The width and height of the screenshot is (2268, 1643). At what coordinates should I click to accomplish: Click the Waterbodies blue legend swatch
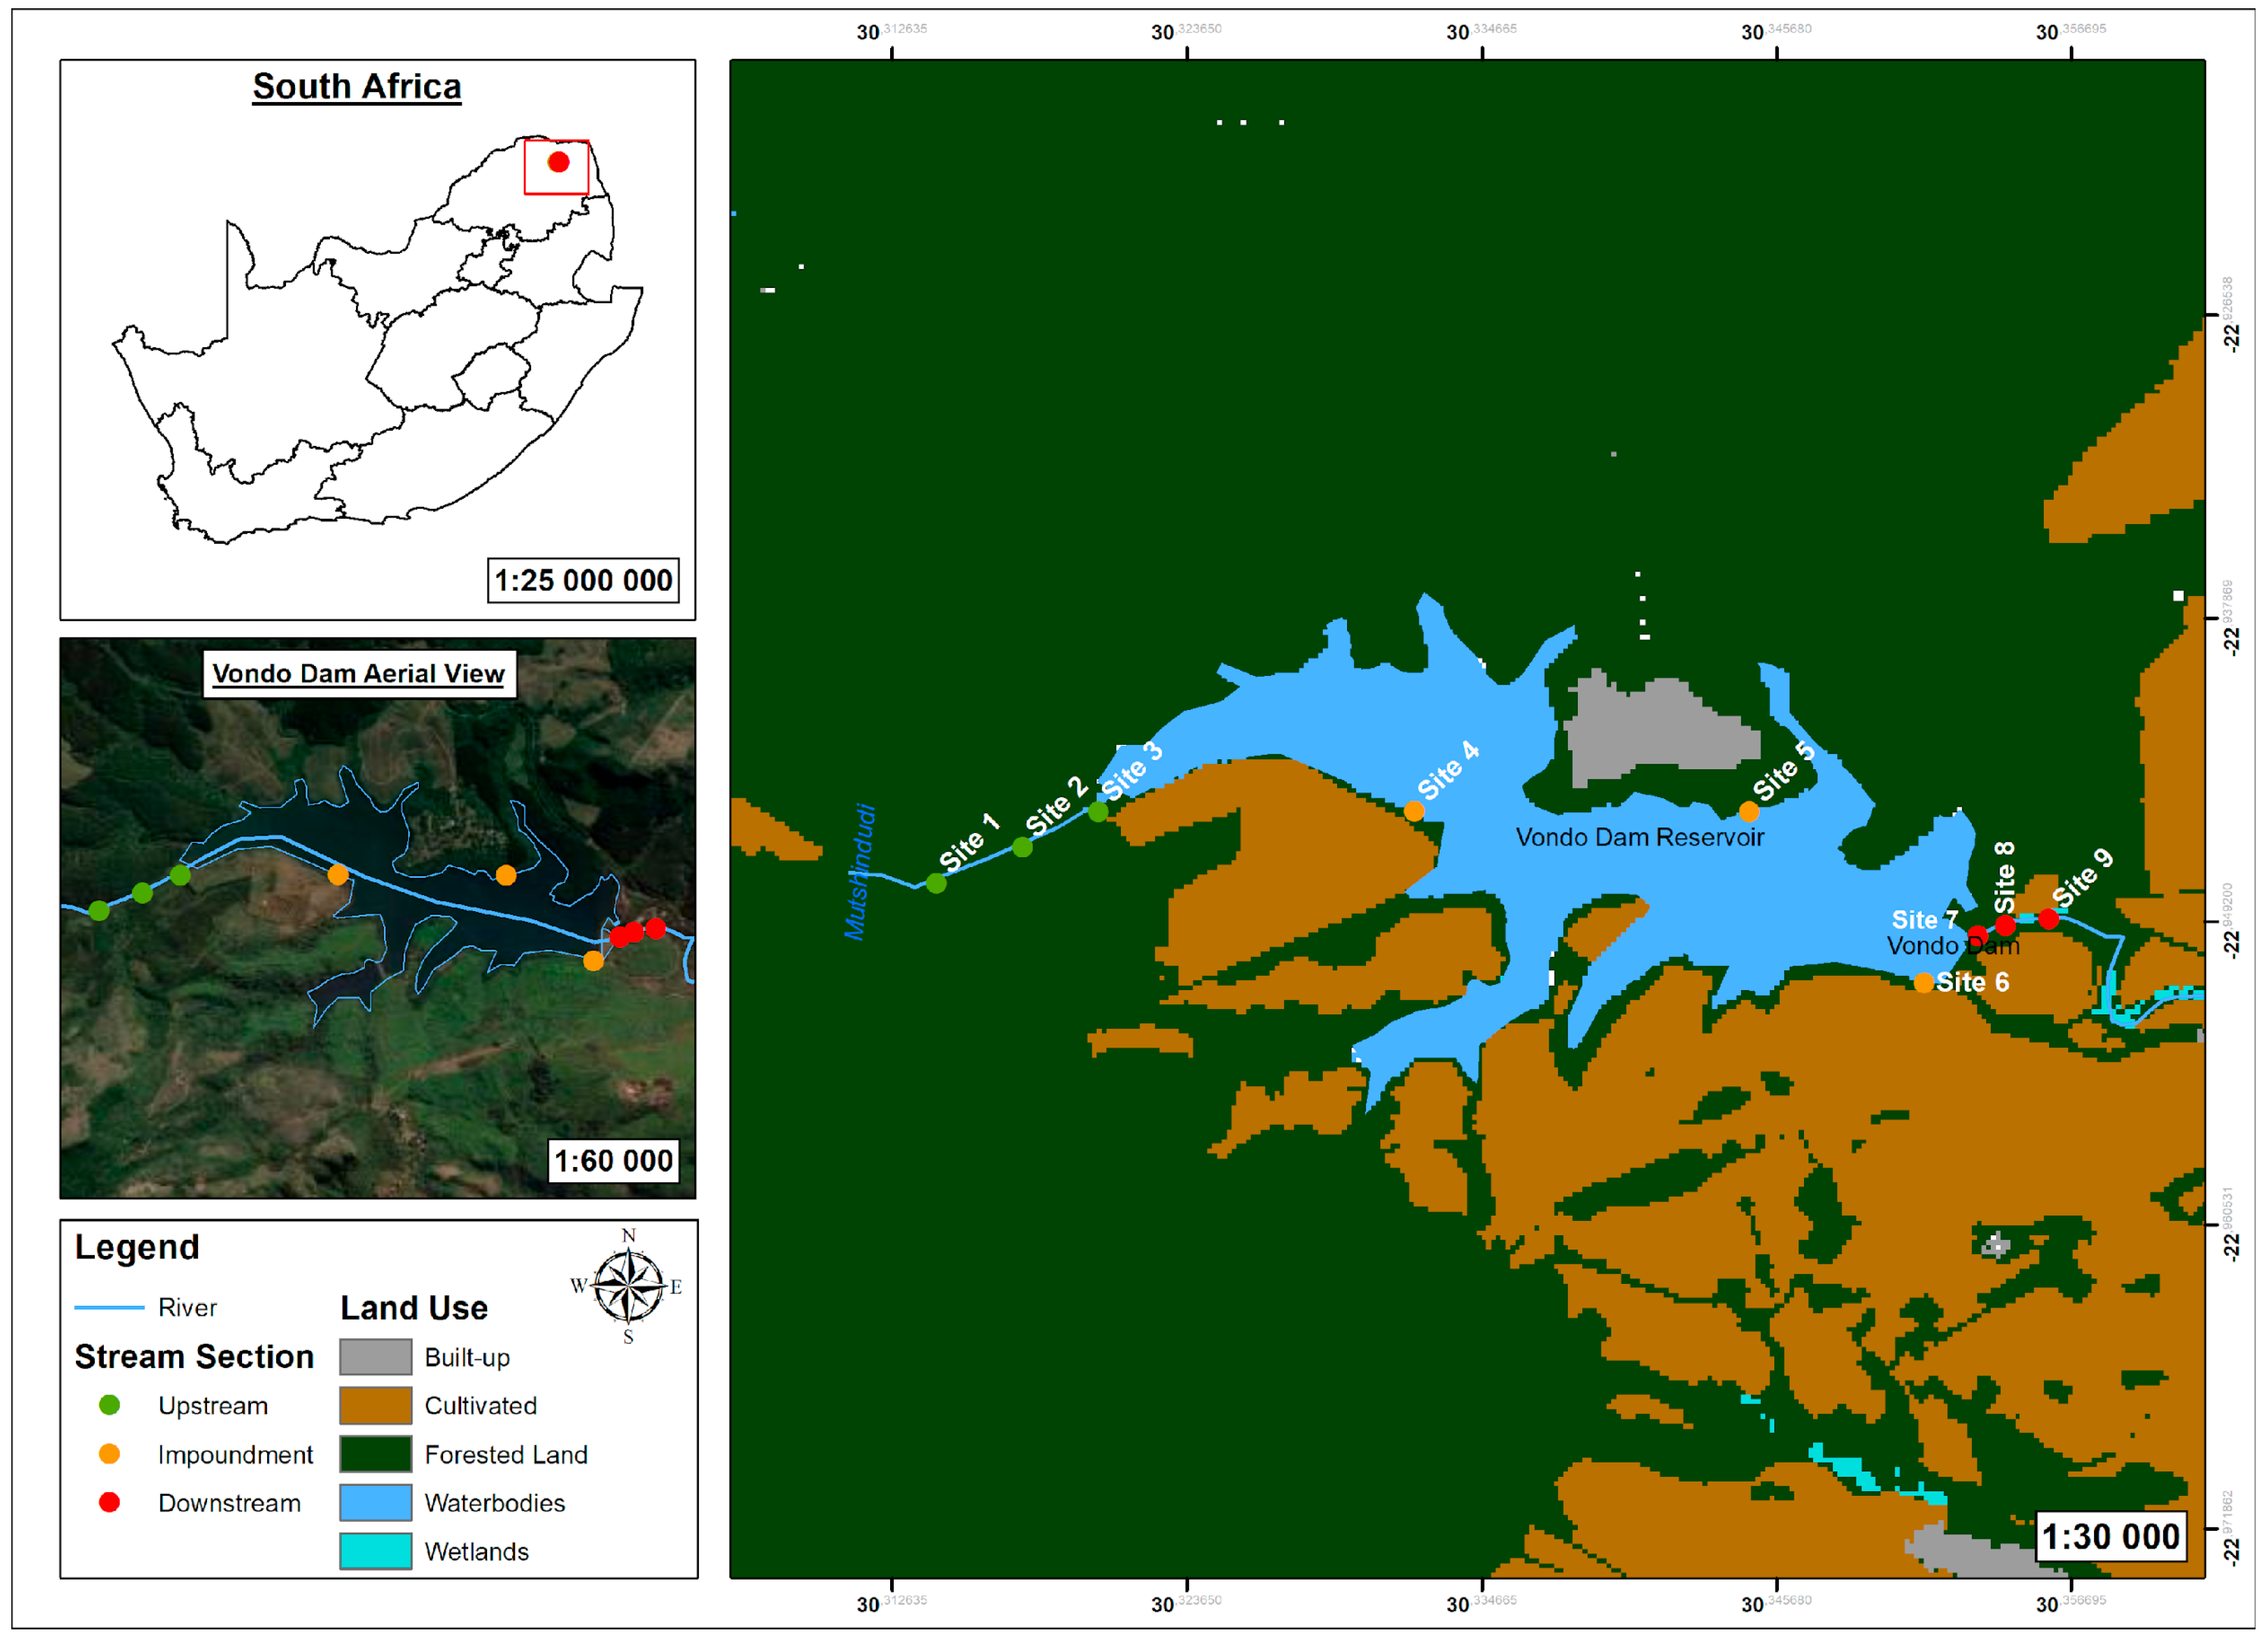375,1502
